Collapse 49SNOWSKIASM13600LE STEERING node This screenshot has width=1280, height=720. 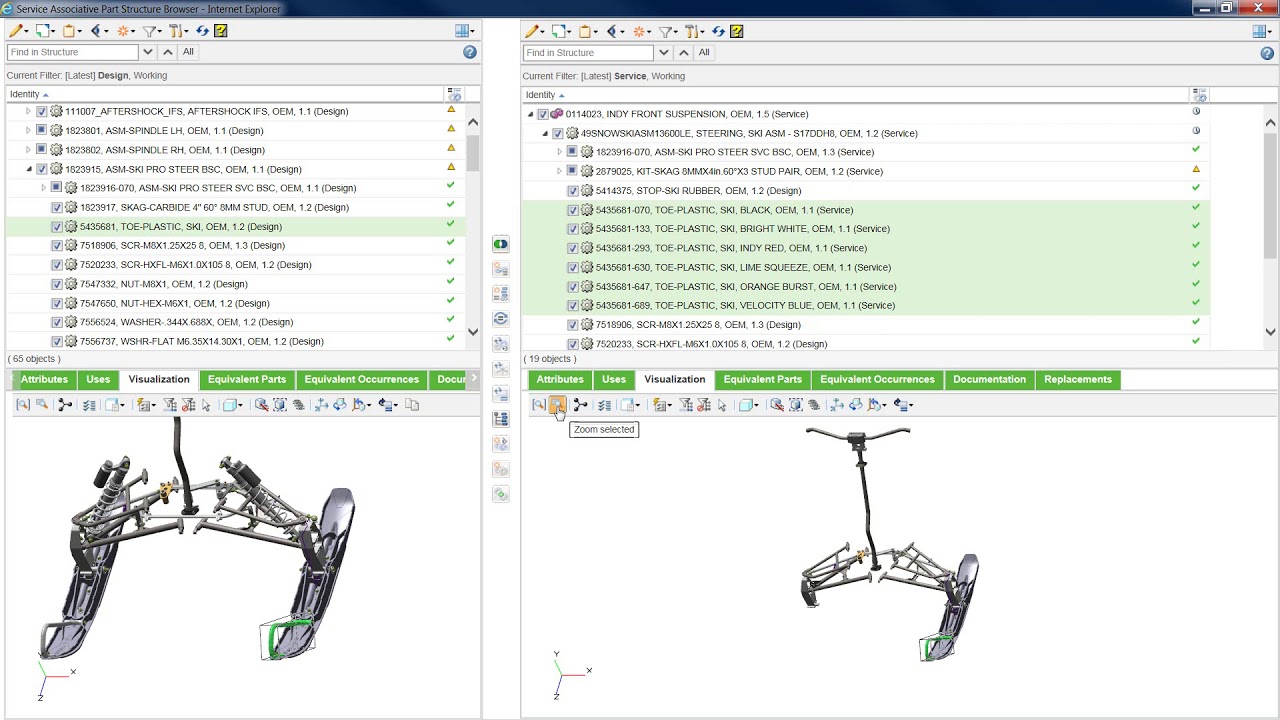[545, 133]
